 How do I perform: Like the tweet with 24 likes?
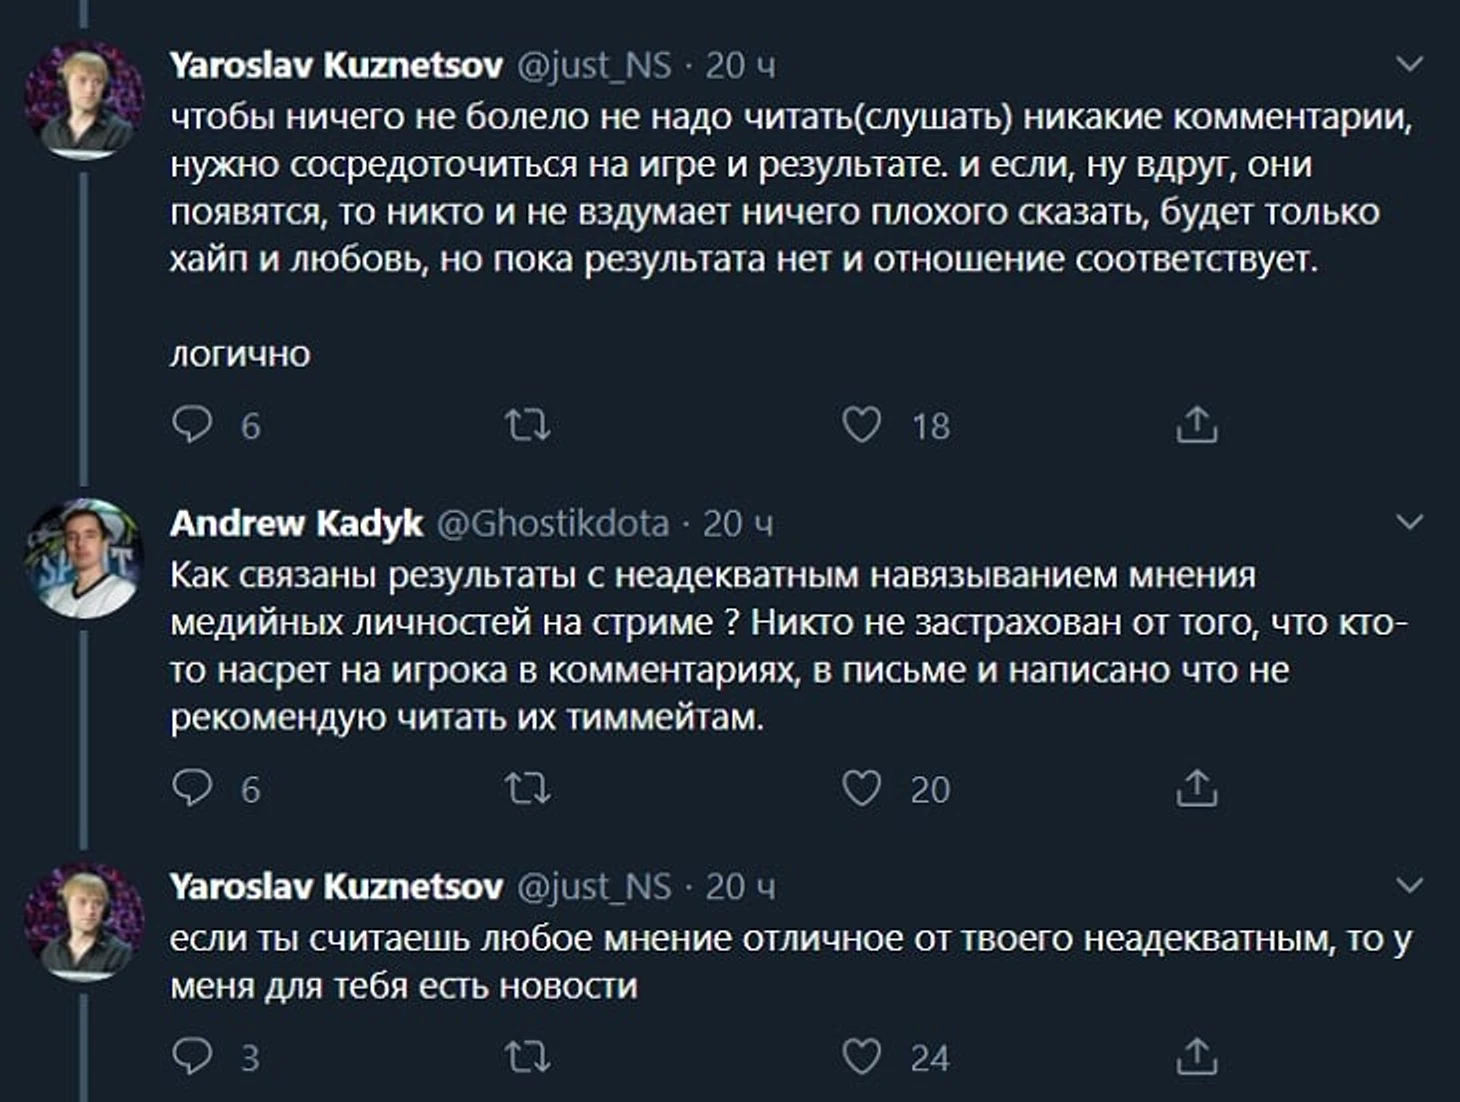pyautogui.click(x=861, y=1056)
